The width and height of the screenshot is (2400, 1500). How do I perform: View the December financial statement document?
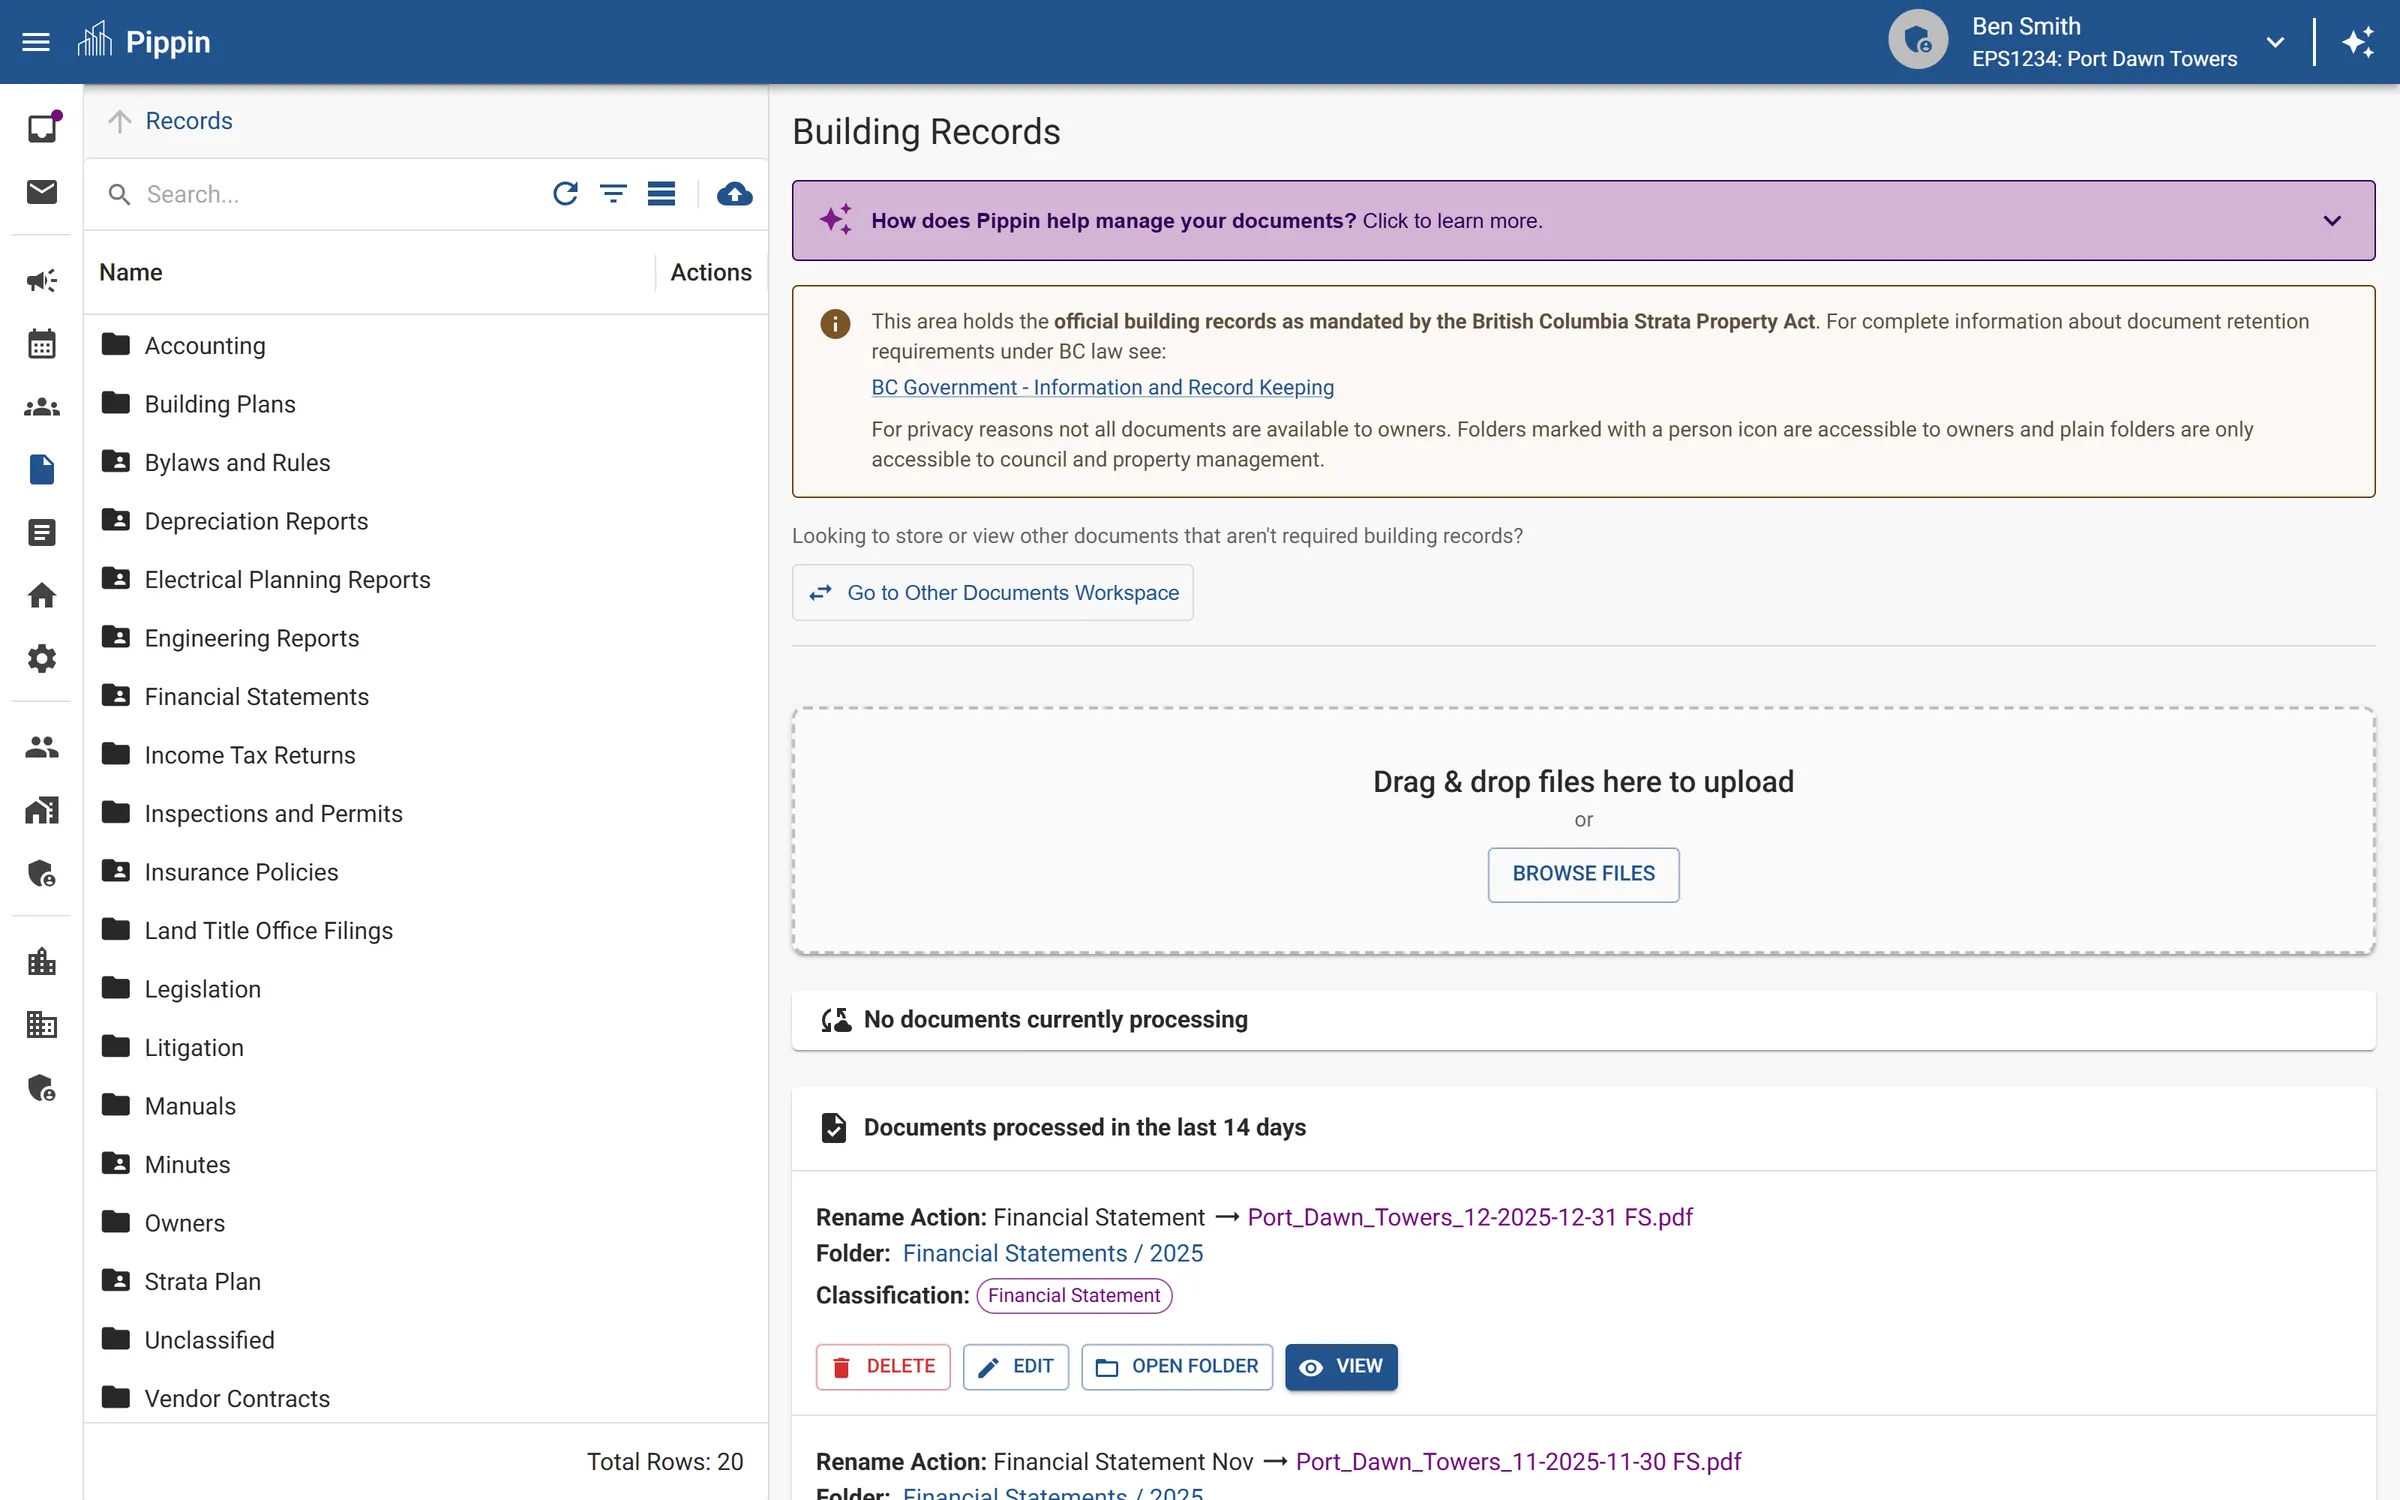[x=1340, y=1367]
